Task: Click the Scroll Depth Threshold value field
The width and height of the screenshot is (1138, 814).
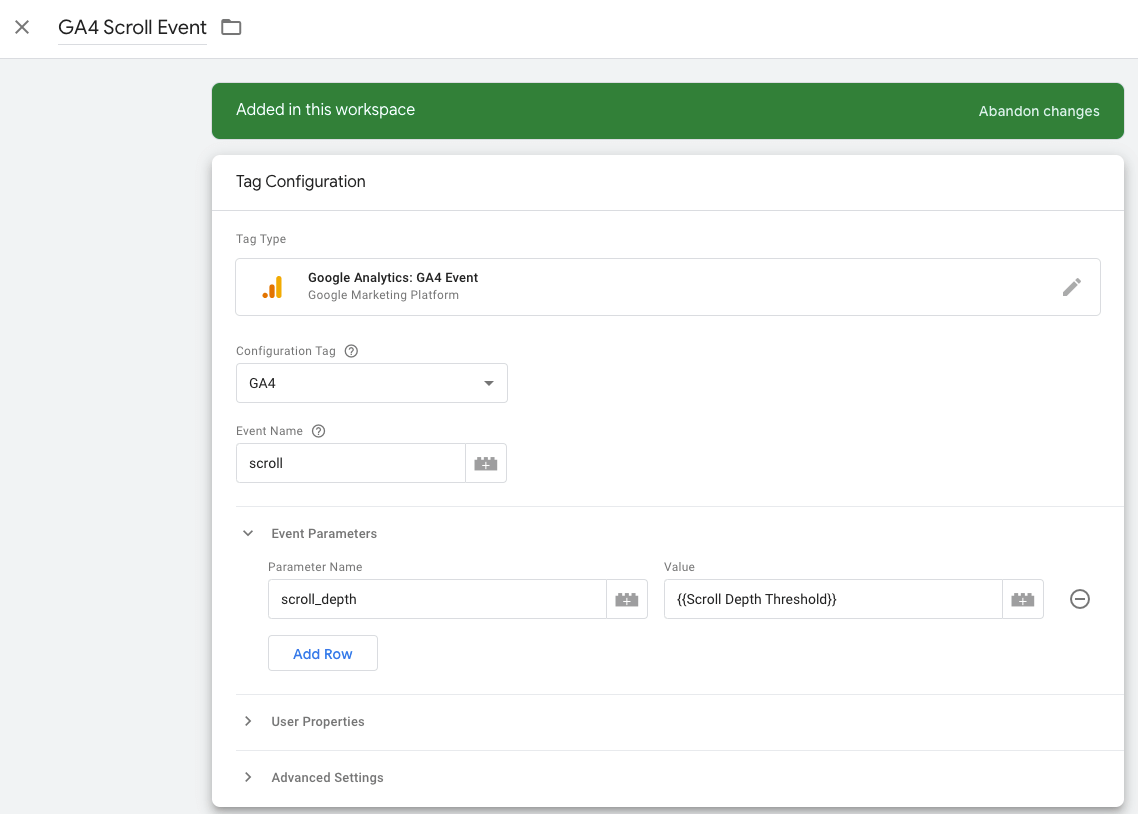Action: click(833, 600)
